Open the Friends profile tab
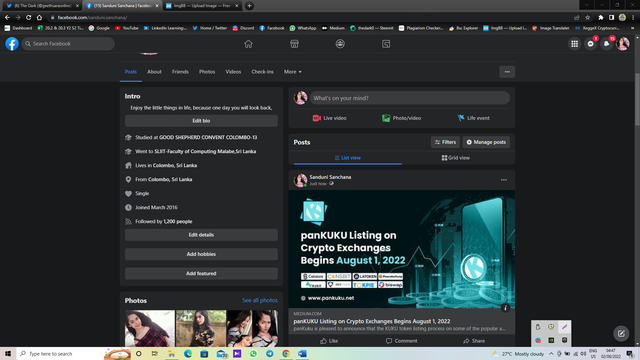Screen dimensions: 640x360 tap(180, 72)
